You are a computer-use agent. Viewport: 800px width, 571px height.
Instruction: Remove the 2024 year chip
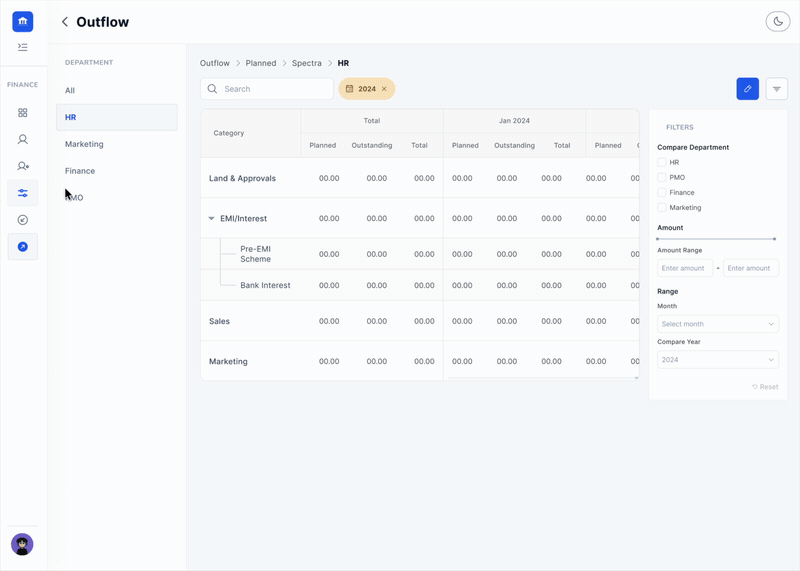pyautogui.click(x=384, y=89)
